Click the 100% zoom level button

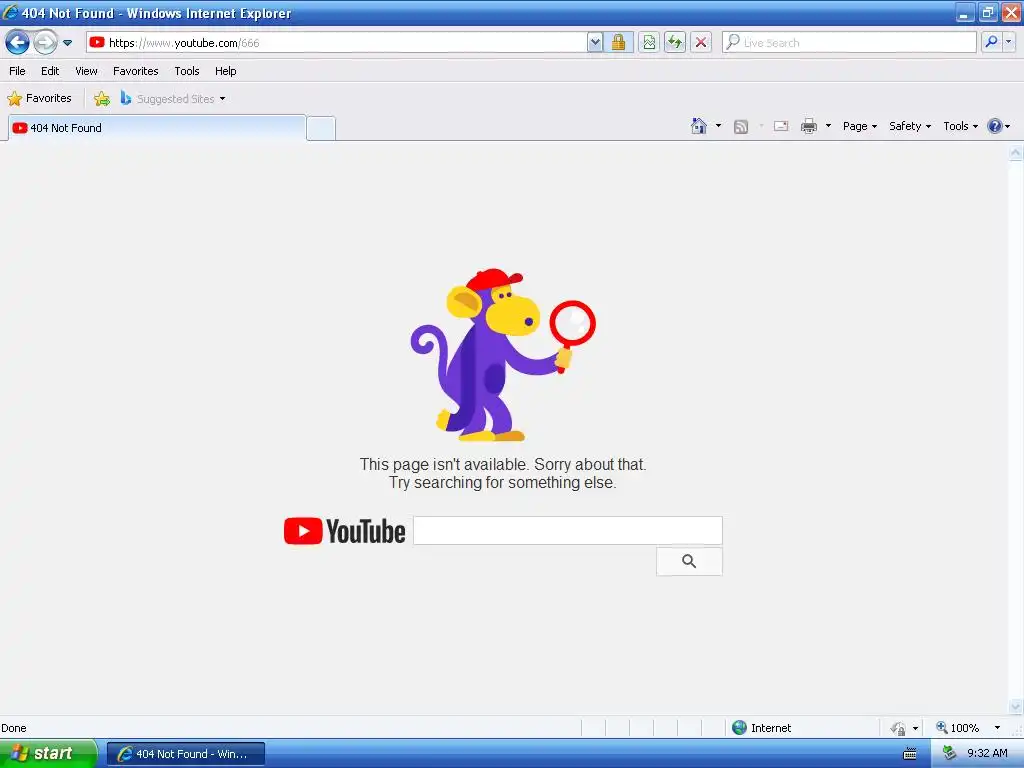point(957,728)
